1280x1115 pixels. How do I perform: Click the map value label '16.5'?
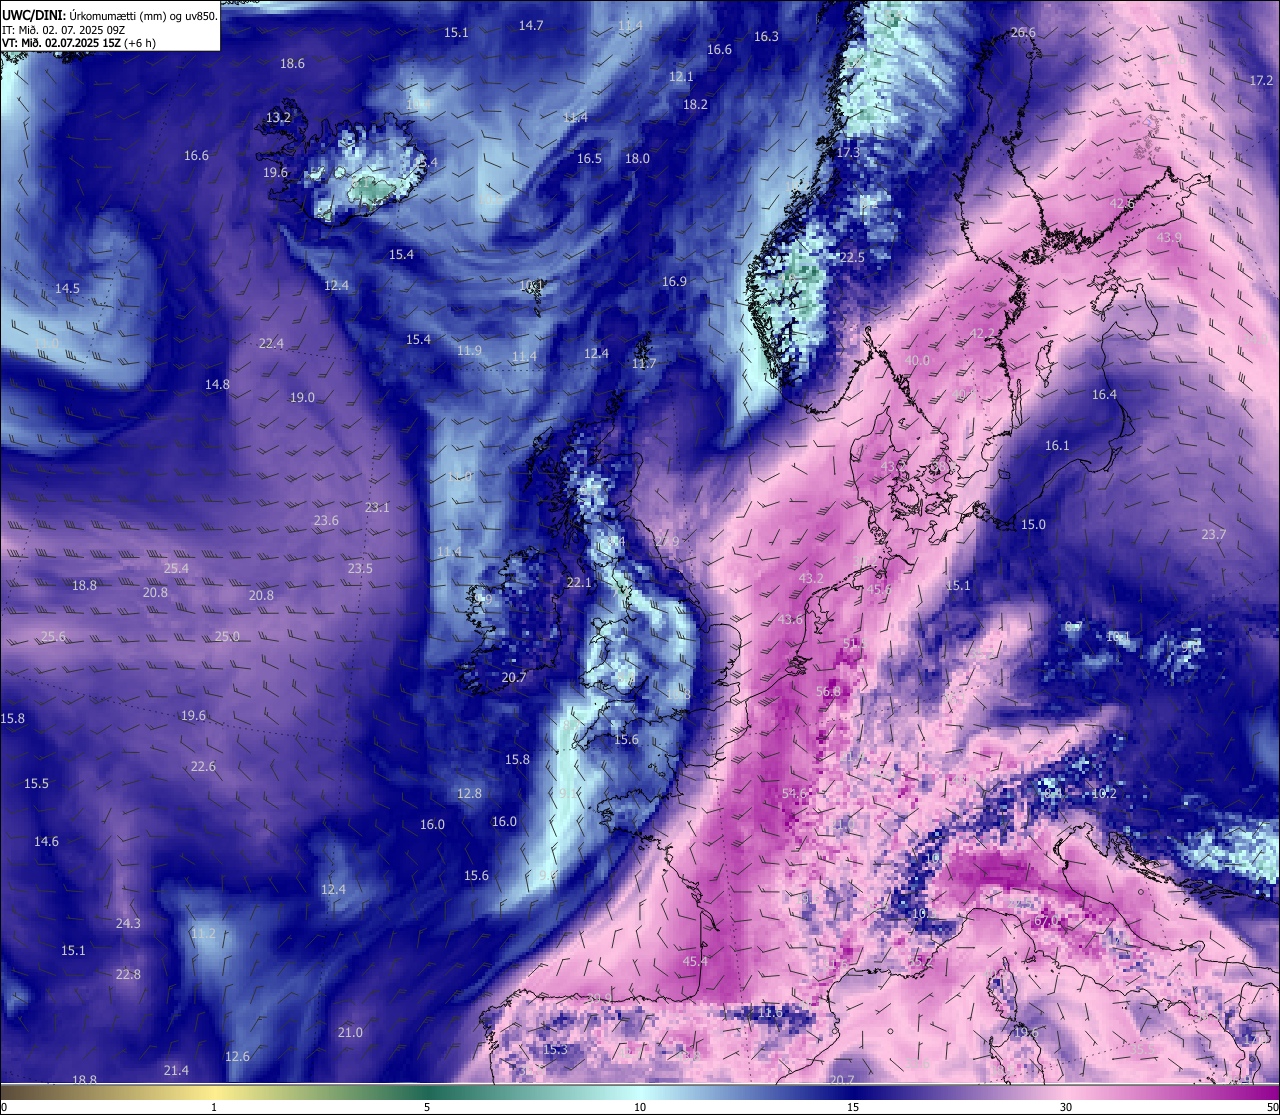pos(589,158)
